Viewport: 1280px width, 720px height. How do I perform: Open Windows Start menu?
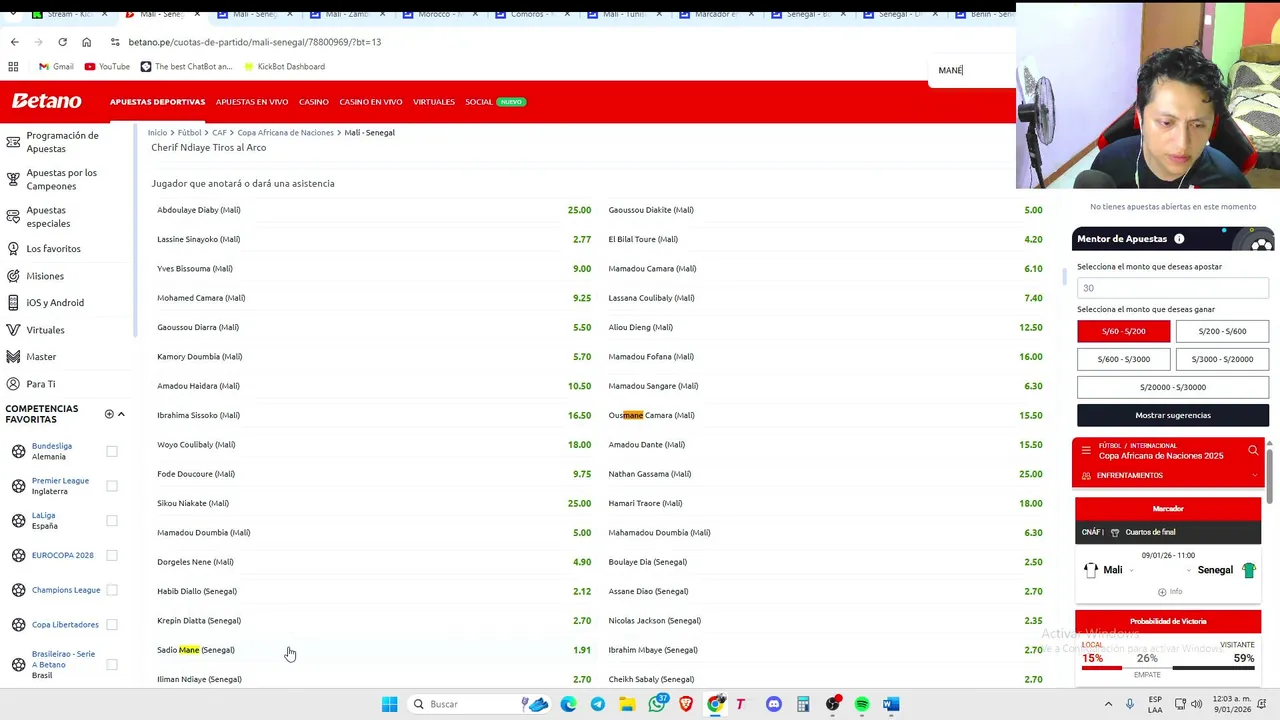click(x=389, y=704)
